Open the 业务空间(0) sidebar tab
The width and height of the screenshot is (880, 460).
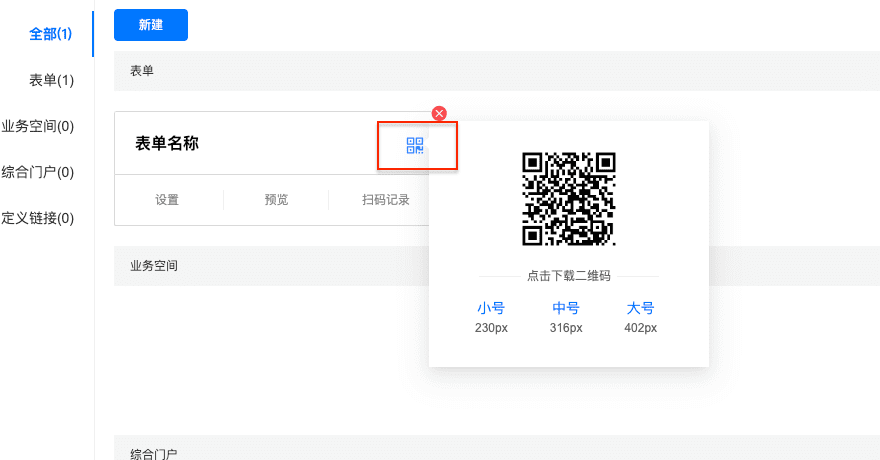coord(38,126)
